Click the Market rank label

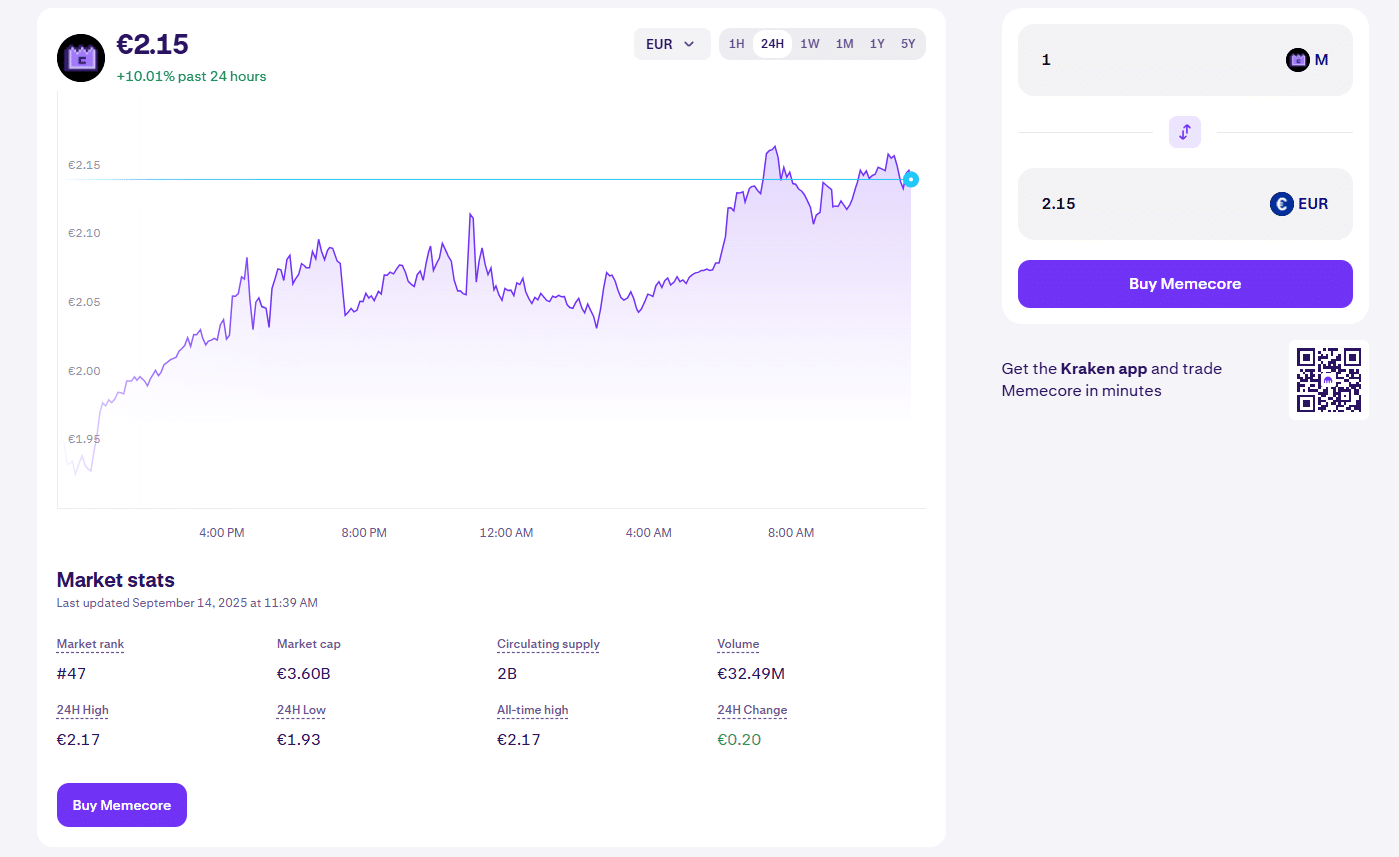(x=90, y=644)
